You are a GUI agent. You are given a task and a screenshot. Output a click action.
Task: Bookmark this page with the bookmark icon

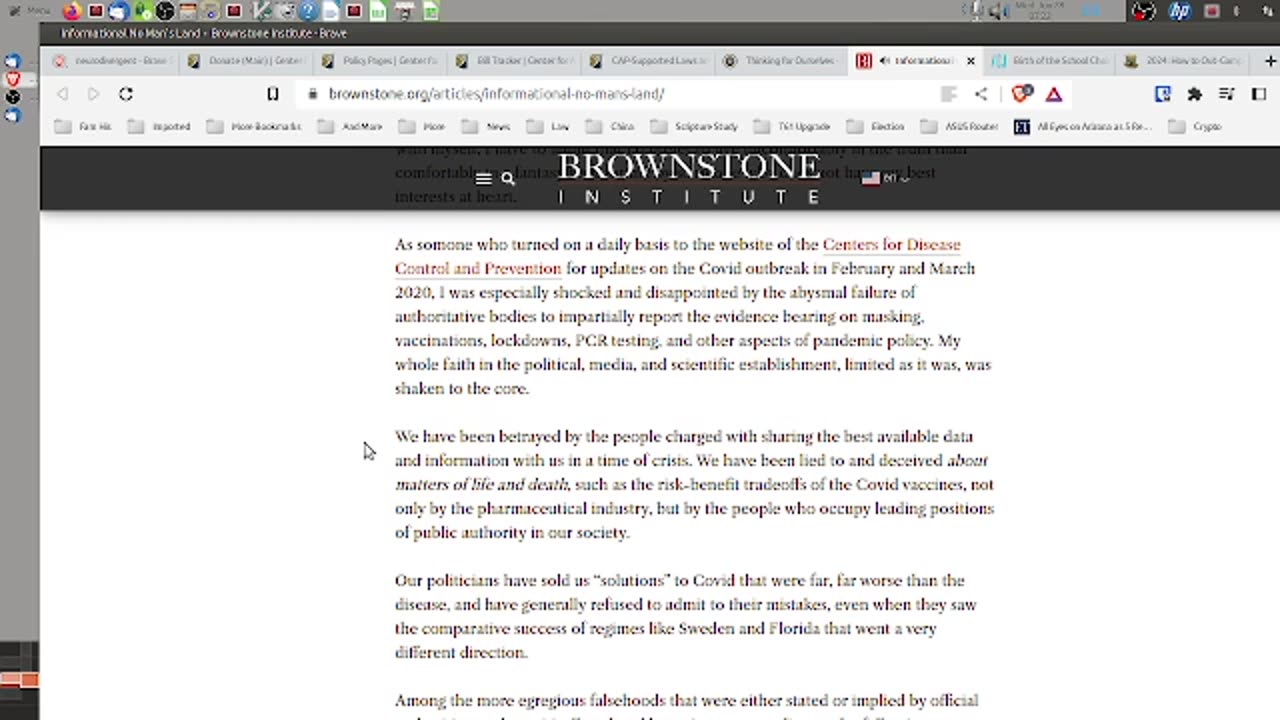(x=272, y=94)
